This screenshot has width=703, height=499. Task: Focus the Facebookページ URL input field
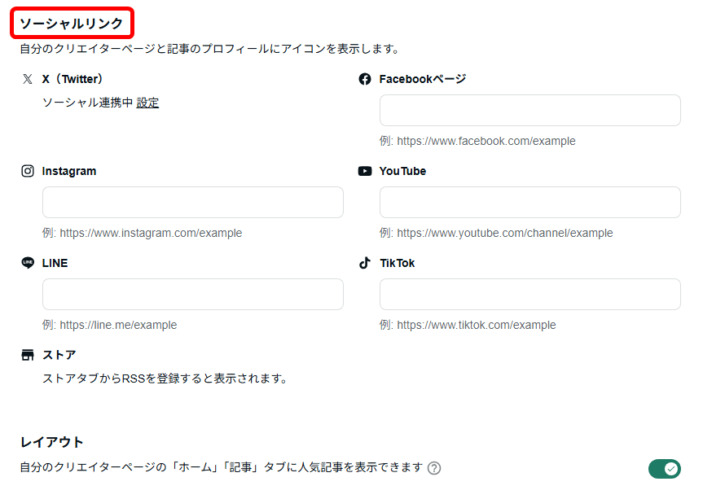tap(529, 110)
